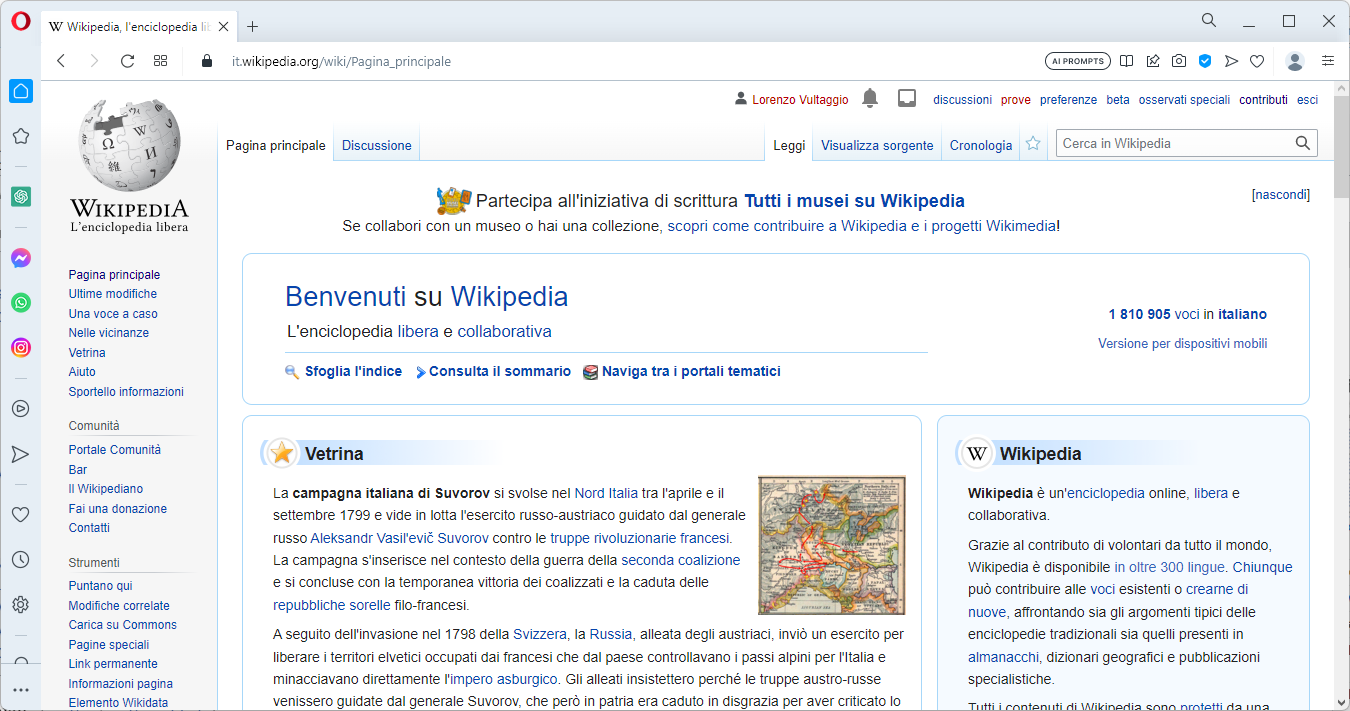Open the Speed Dial grid icon
This screenshot has height=711, width=1350.
[160, 61]
